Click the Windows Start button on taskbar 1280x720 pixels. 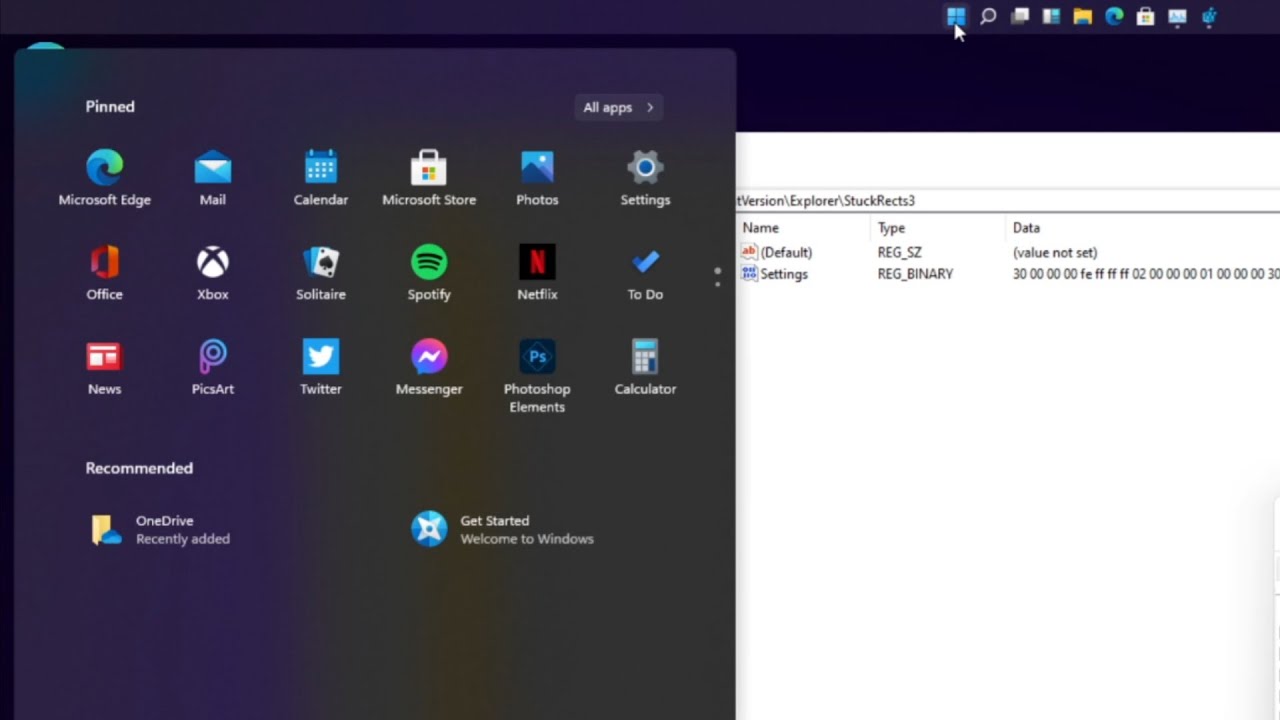(x=956, y=16)
